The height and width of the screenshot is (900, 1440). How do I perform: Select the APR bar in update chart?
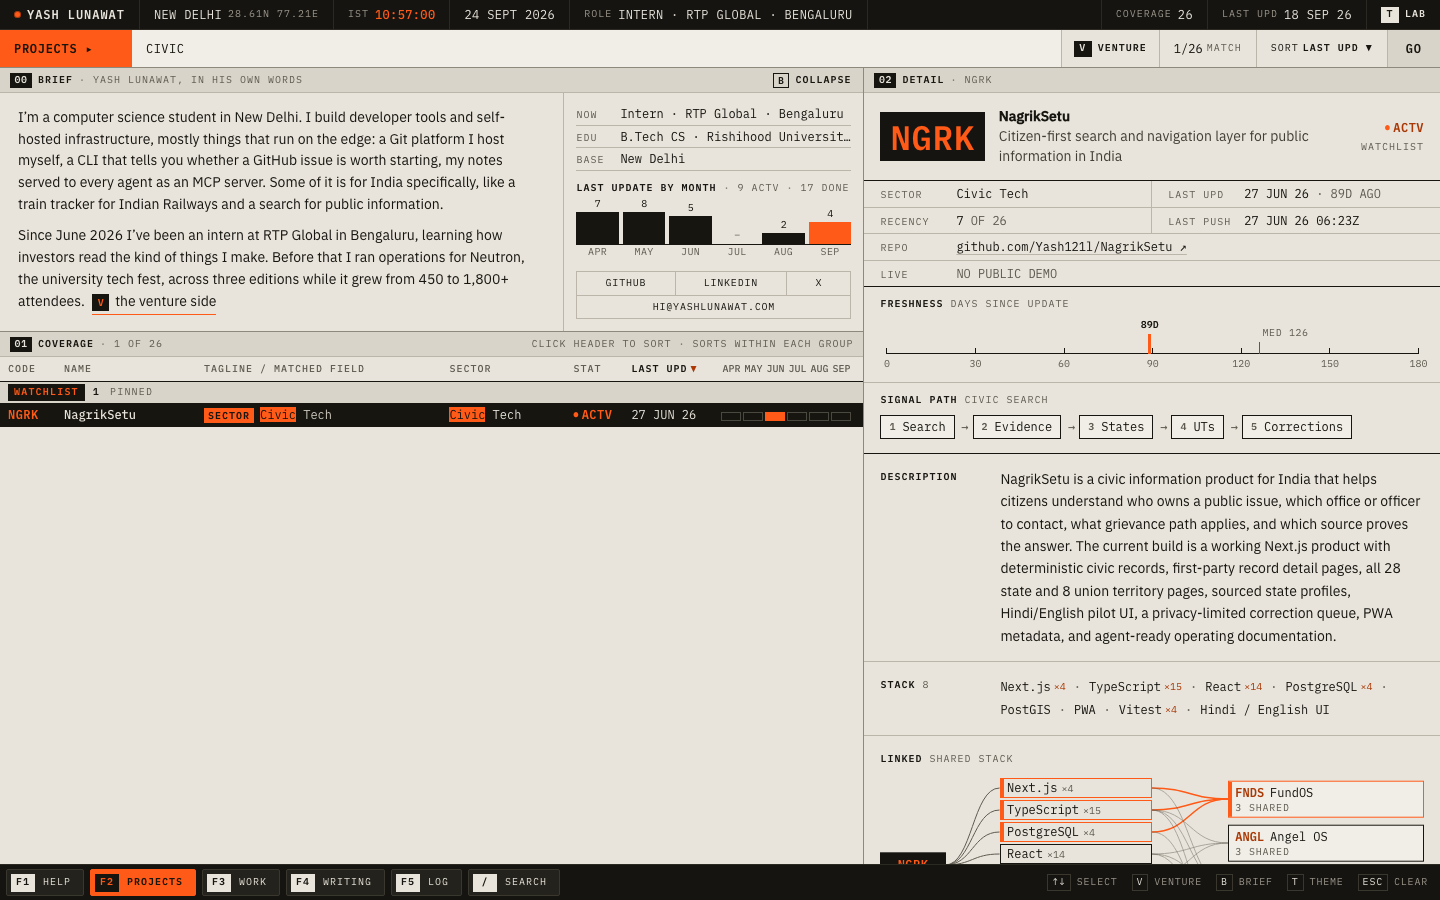click(x=597, y=228)
